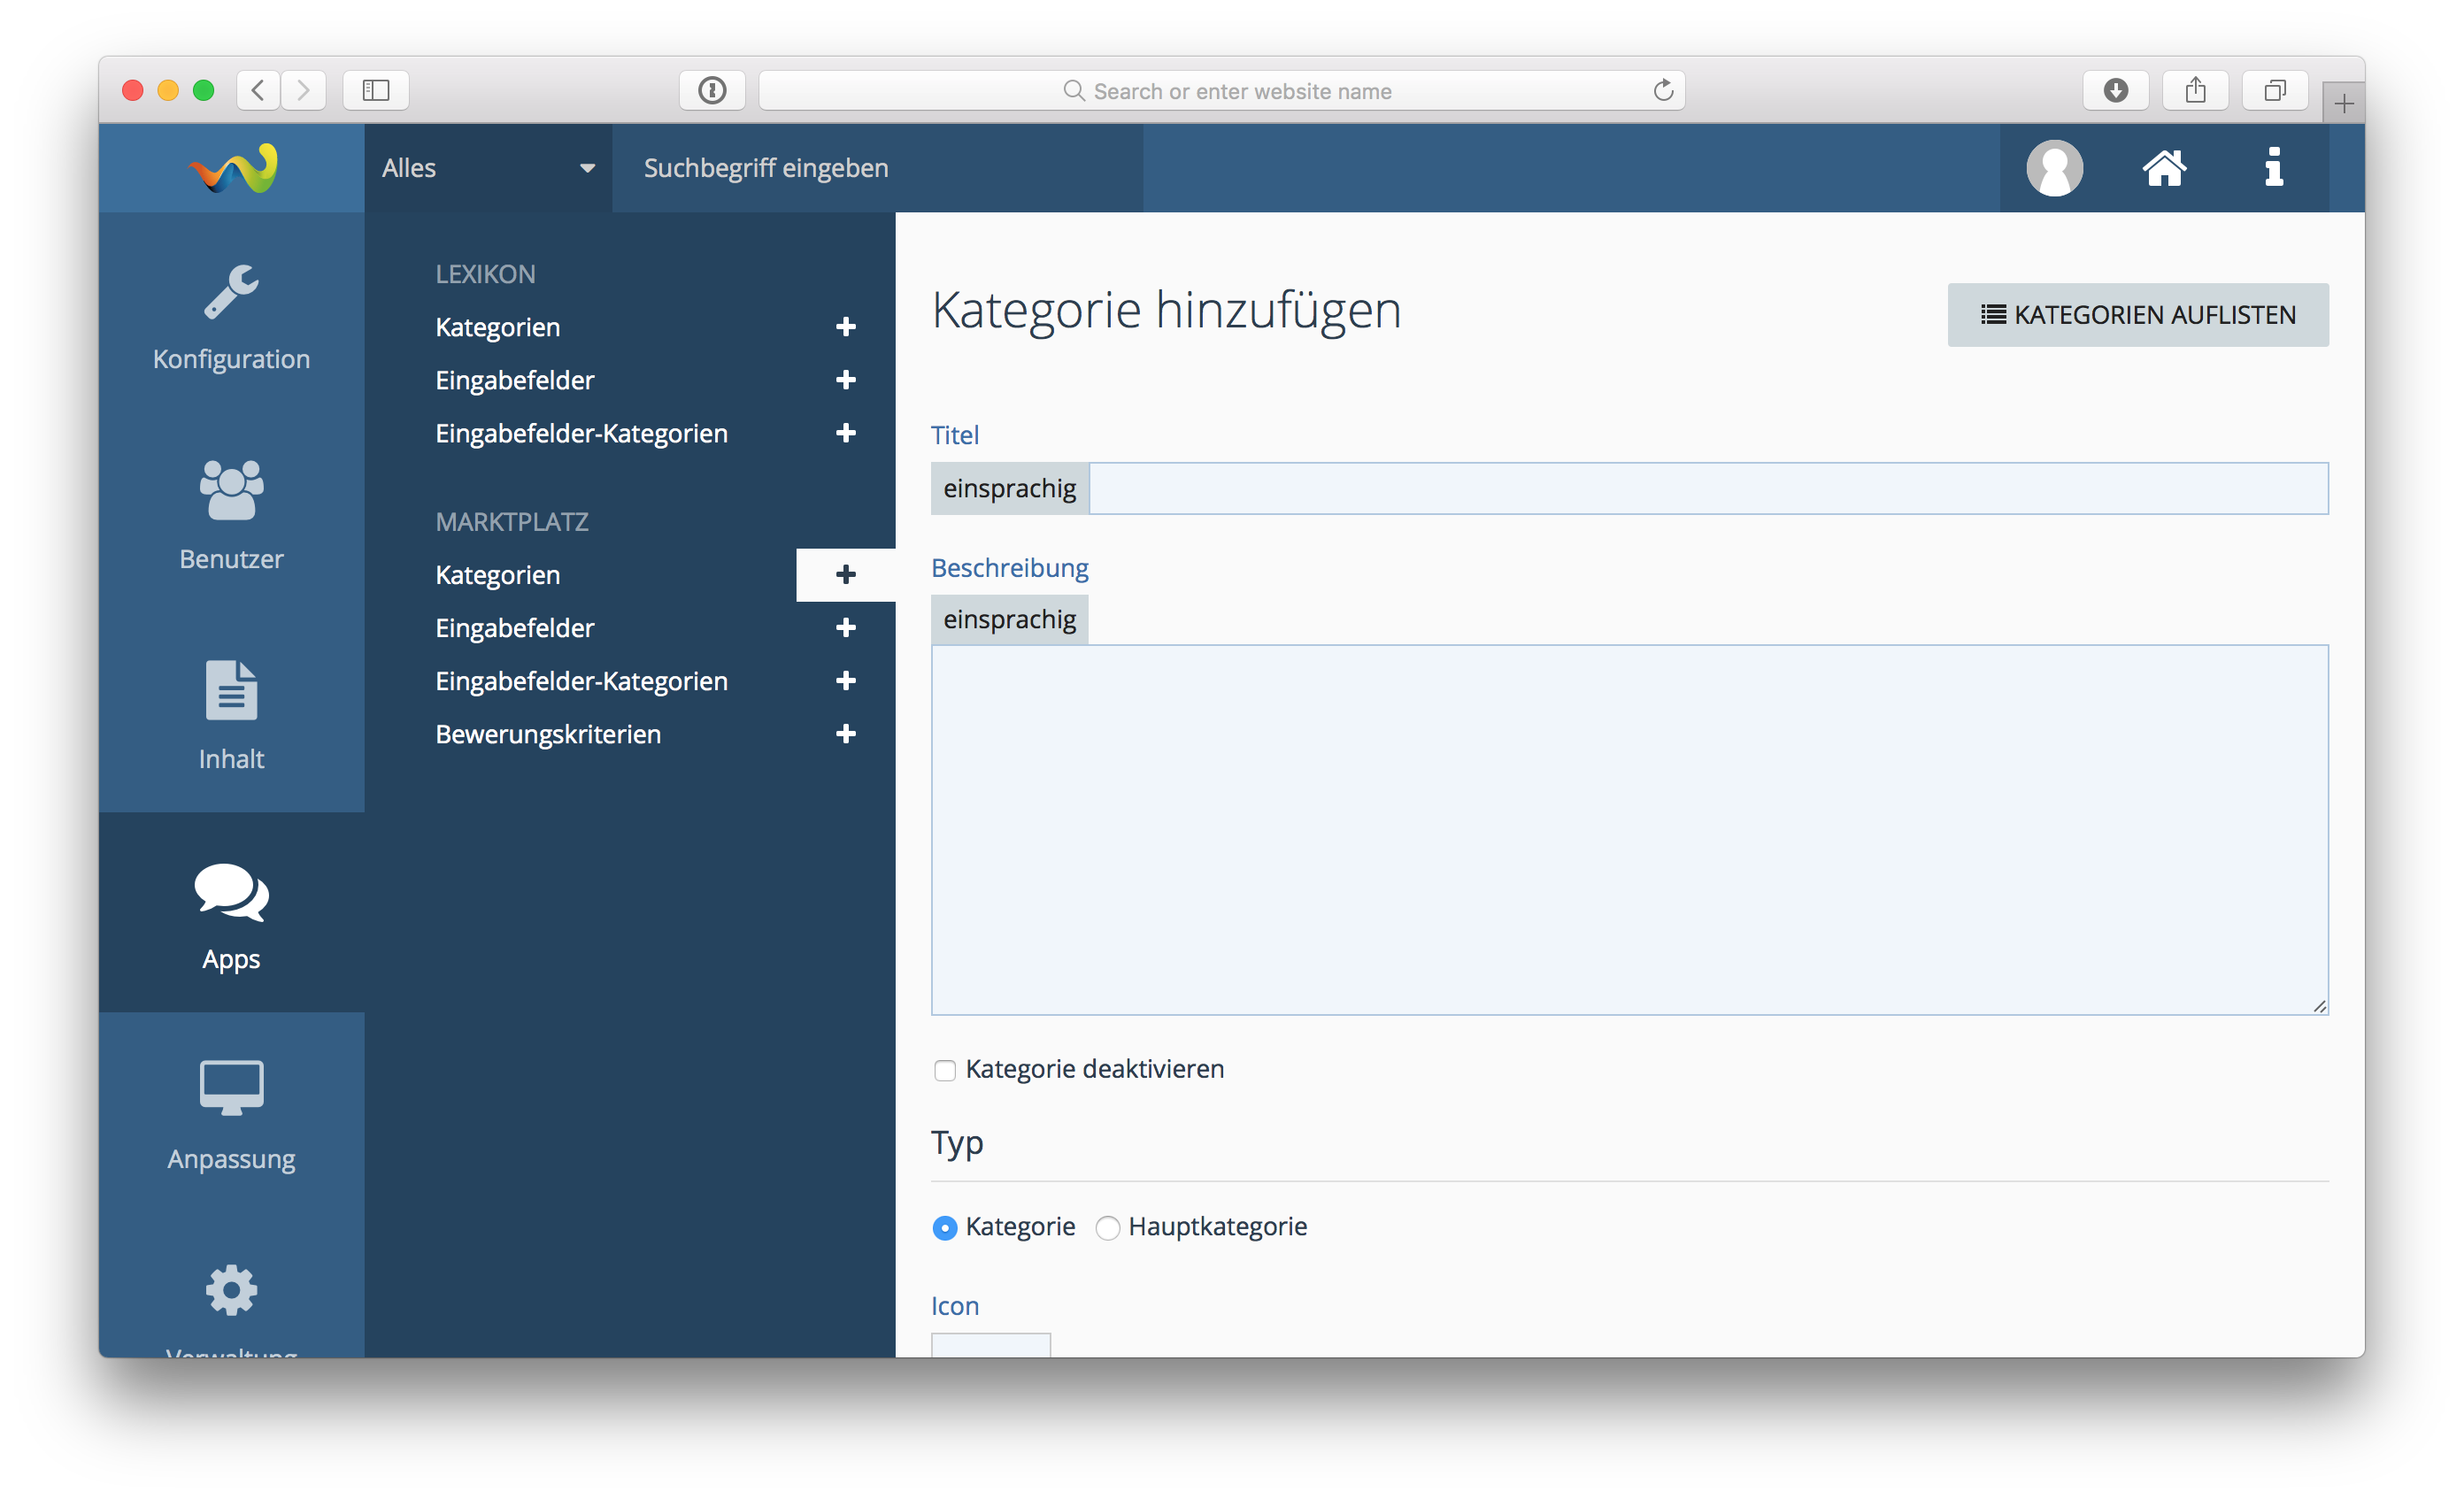Image resolution: width=2464 pixels, height=1499 pixels.
Task: Click the Beschreibung textarea
Action: 1629,830
